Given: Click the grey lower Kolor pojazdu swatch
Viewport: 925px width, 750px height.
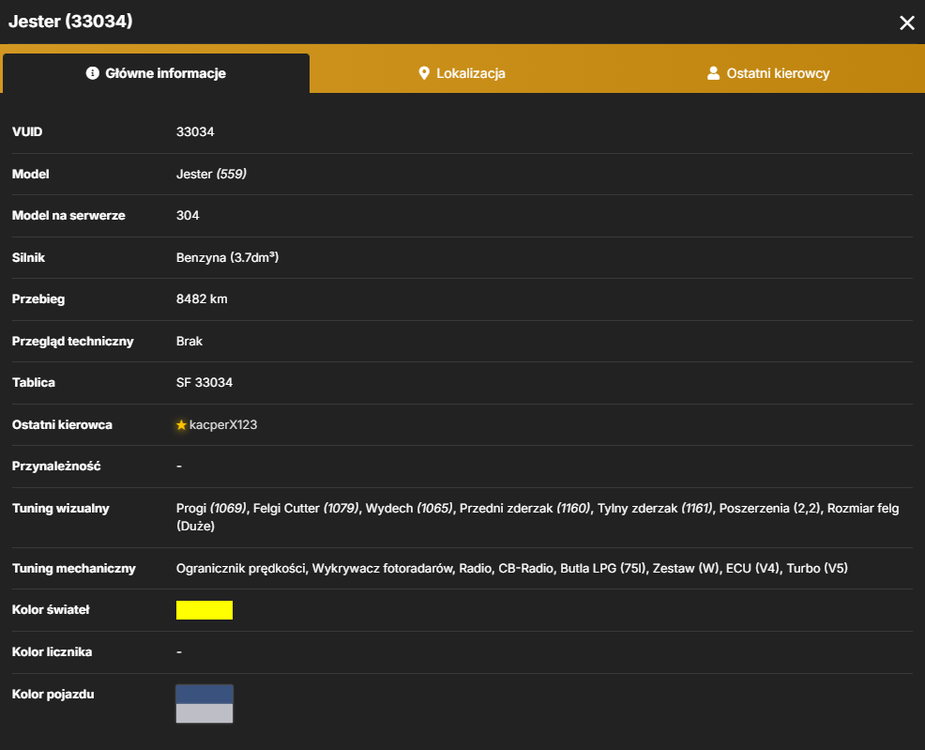Looking at the screenshot, I should click(204, 713).
